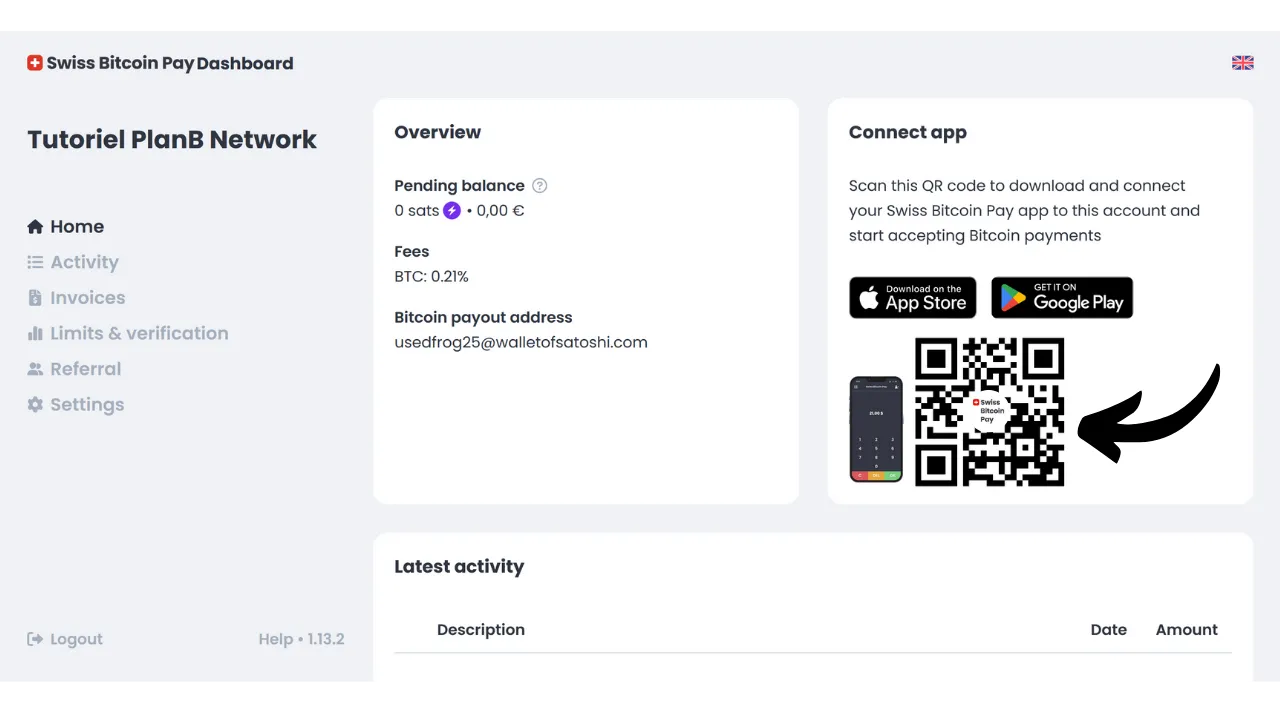This screenshot has height=712, width=1280.
Task: Click the Download on the App Store badge
Action: pyautogui.click(x=912, y=297)
